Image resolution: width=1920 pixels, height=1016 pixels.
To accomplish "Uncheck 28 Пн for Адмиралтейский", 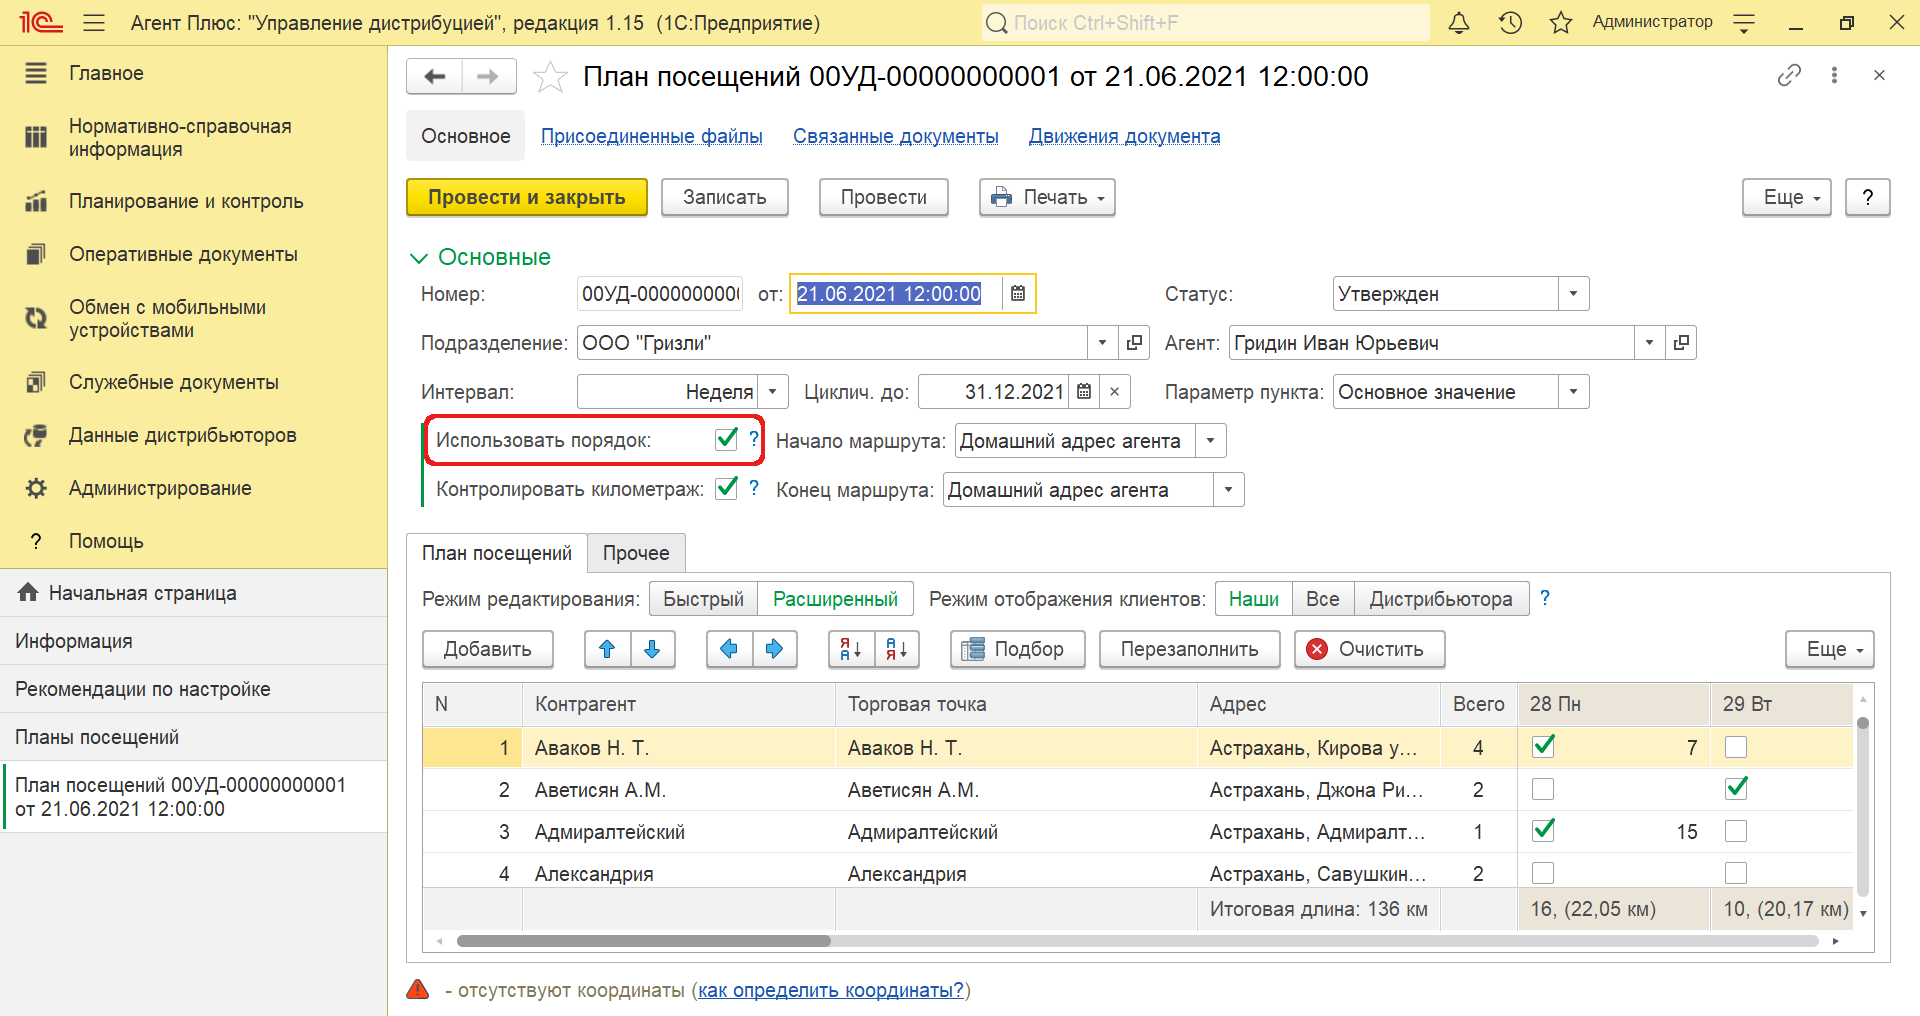I will tap(1543, 830).
